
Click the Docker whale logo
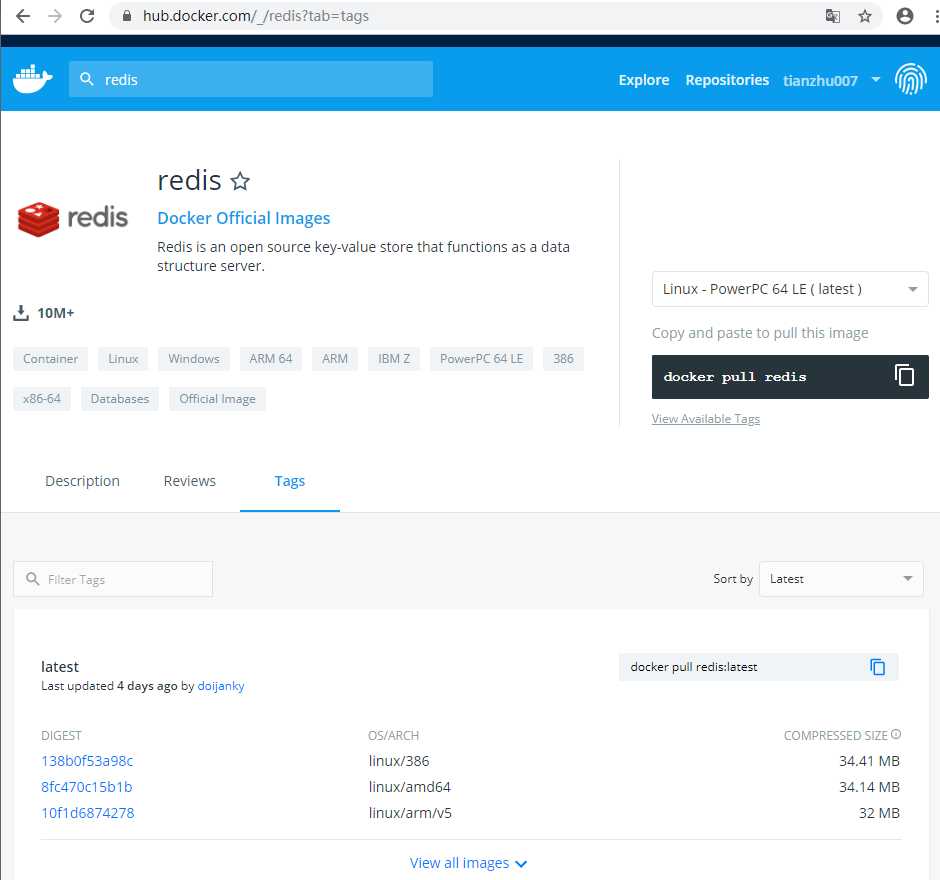point(32,79)
